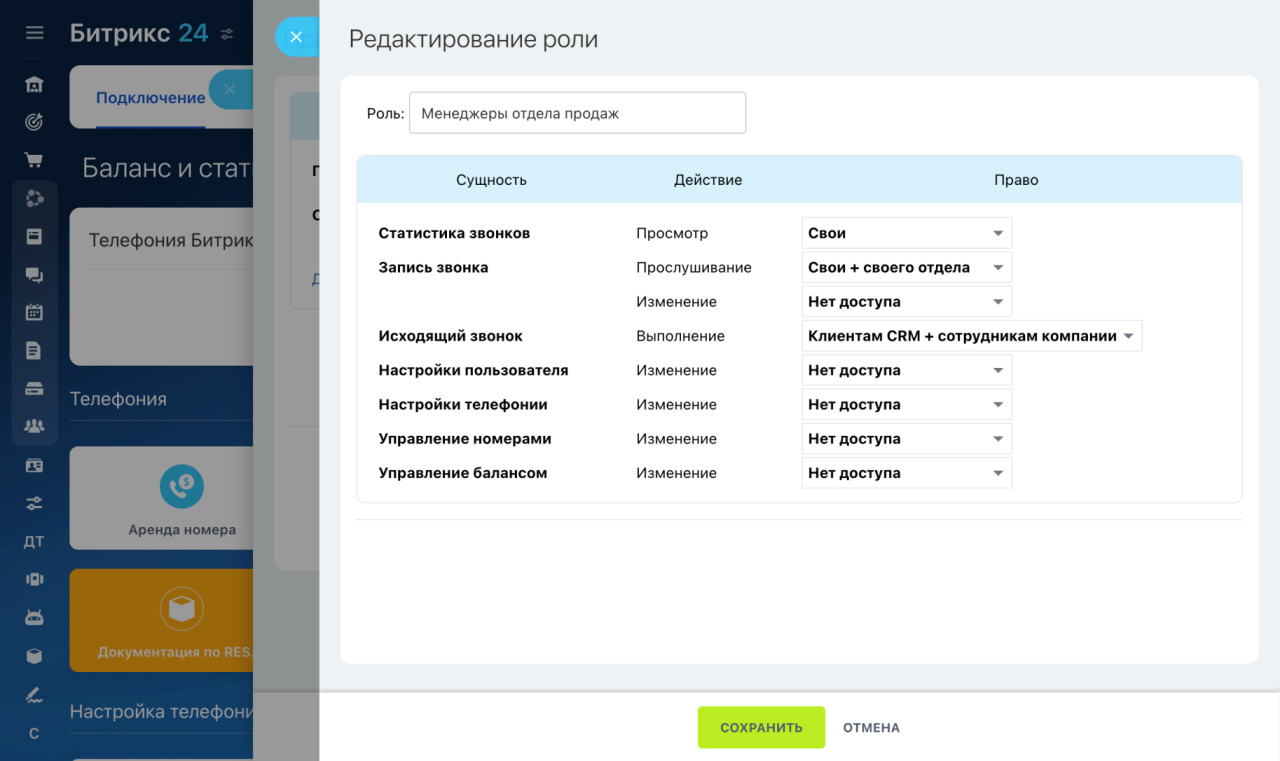
Task: Click the Настройки пользователя row label
Action: [473, 370]
